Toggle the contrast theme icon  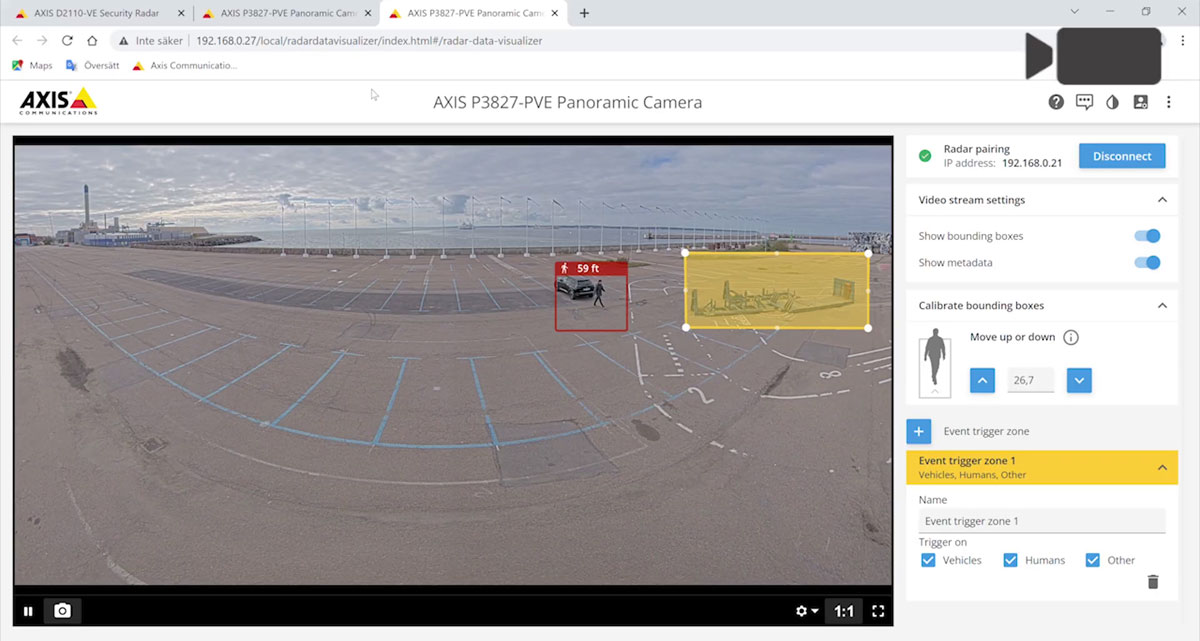click(x=1112, y=102)
